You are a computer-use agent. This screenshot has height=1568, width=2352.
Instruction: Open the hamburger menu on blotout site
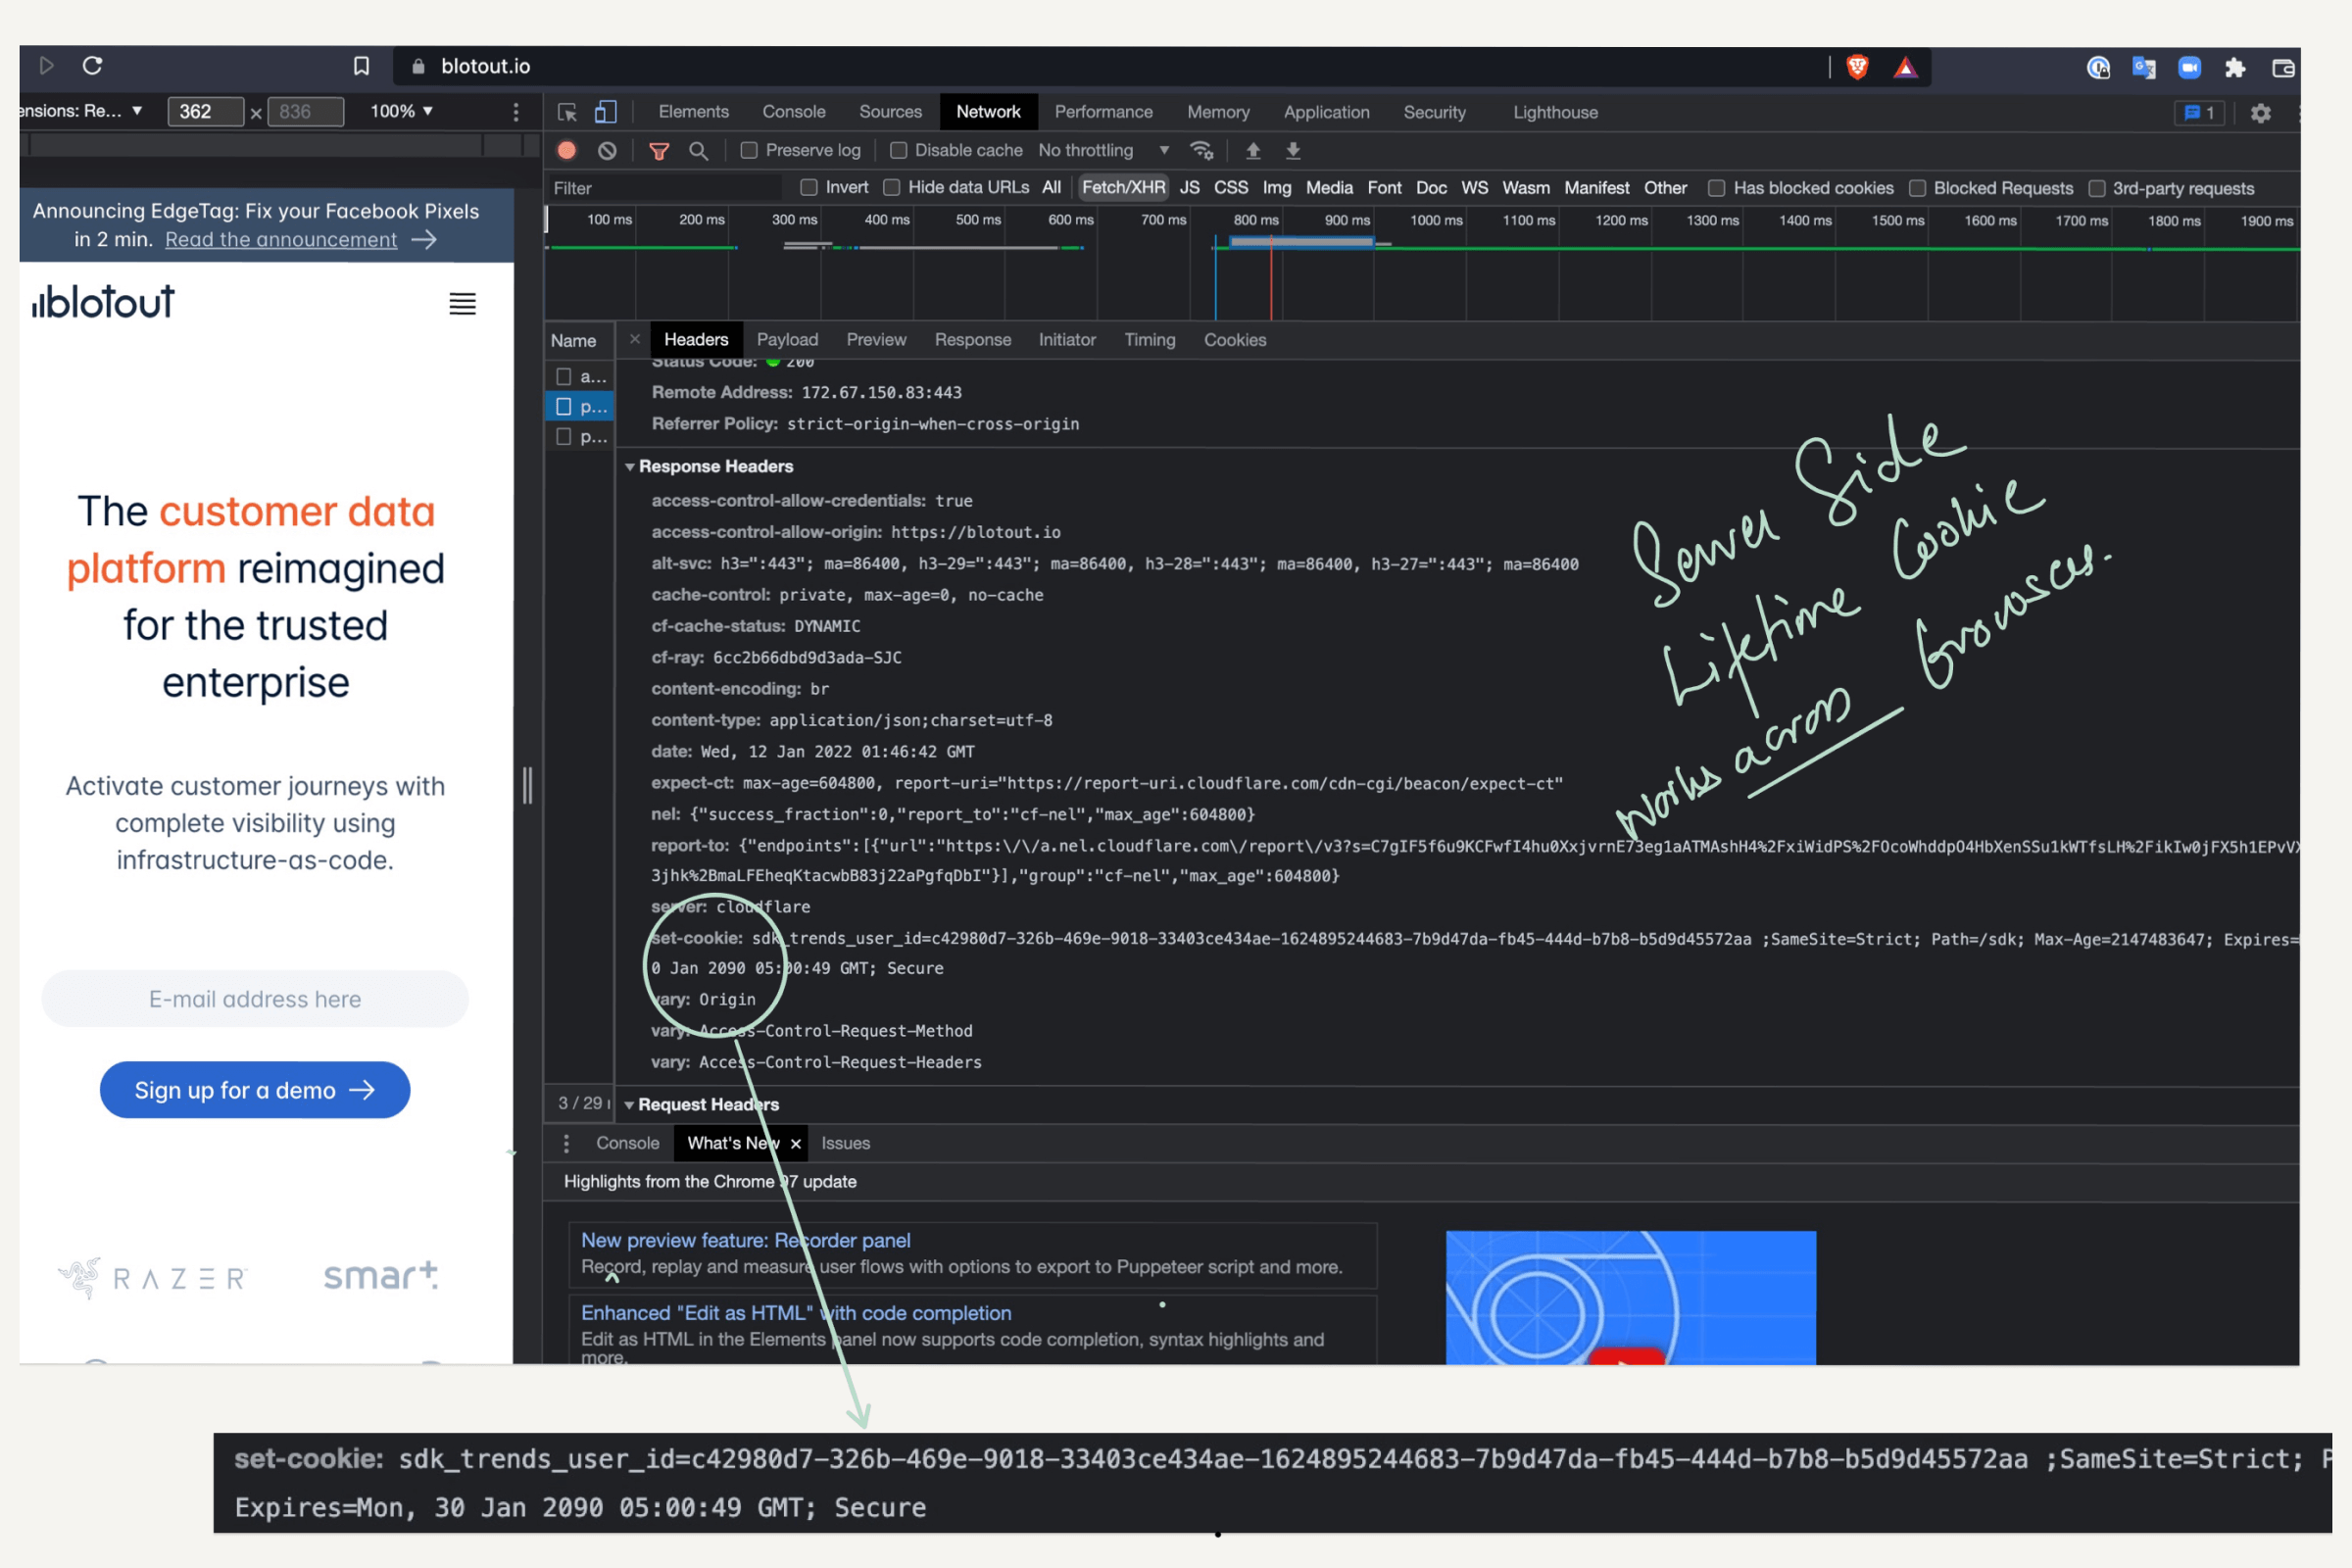[x=462, y=304]
